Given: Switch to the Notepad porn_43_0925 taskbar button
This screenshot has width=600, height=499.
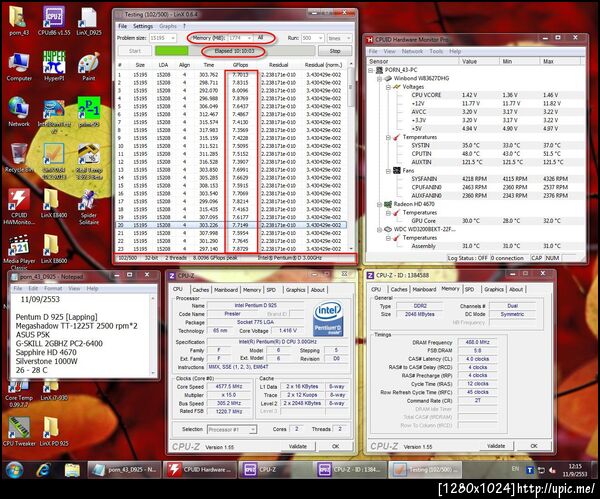Looking at the screenshot, I should pos(124,470).
